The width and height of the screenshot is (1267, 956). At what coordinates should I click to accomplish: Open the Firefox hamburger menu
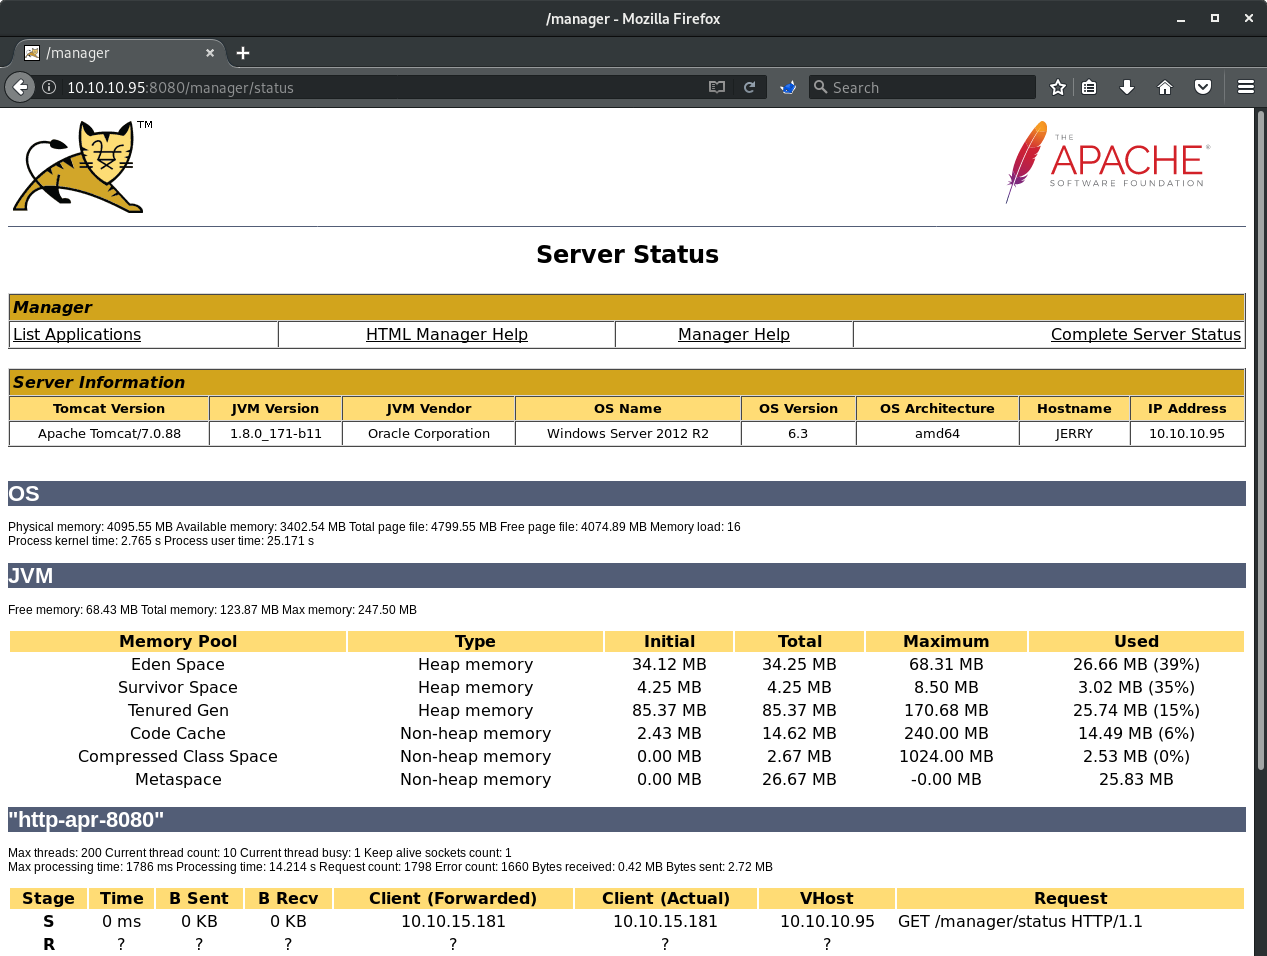click(x=1246, y=87)
